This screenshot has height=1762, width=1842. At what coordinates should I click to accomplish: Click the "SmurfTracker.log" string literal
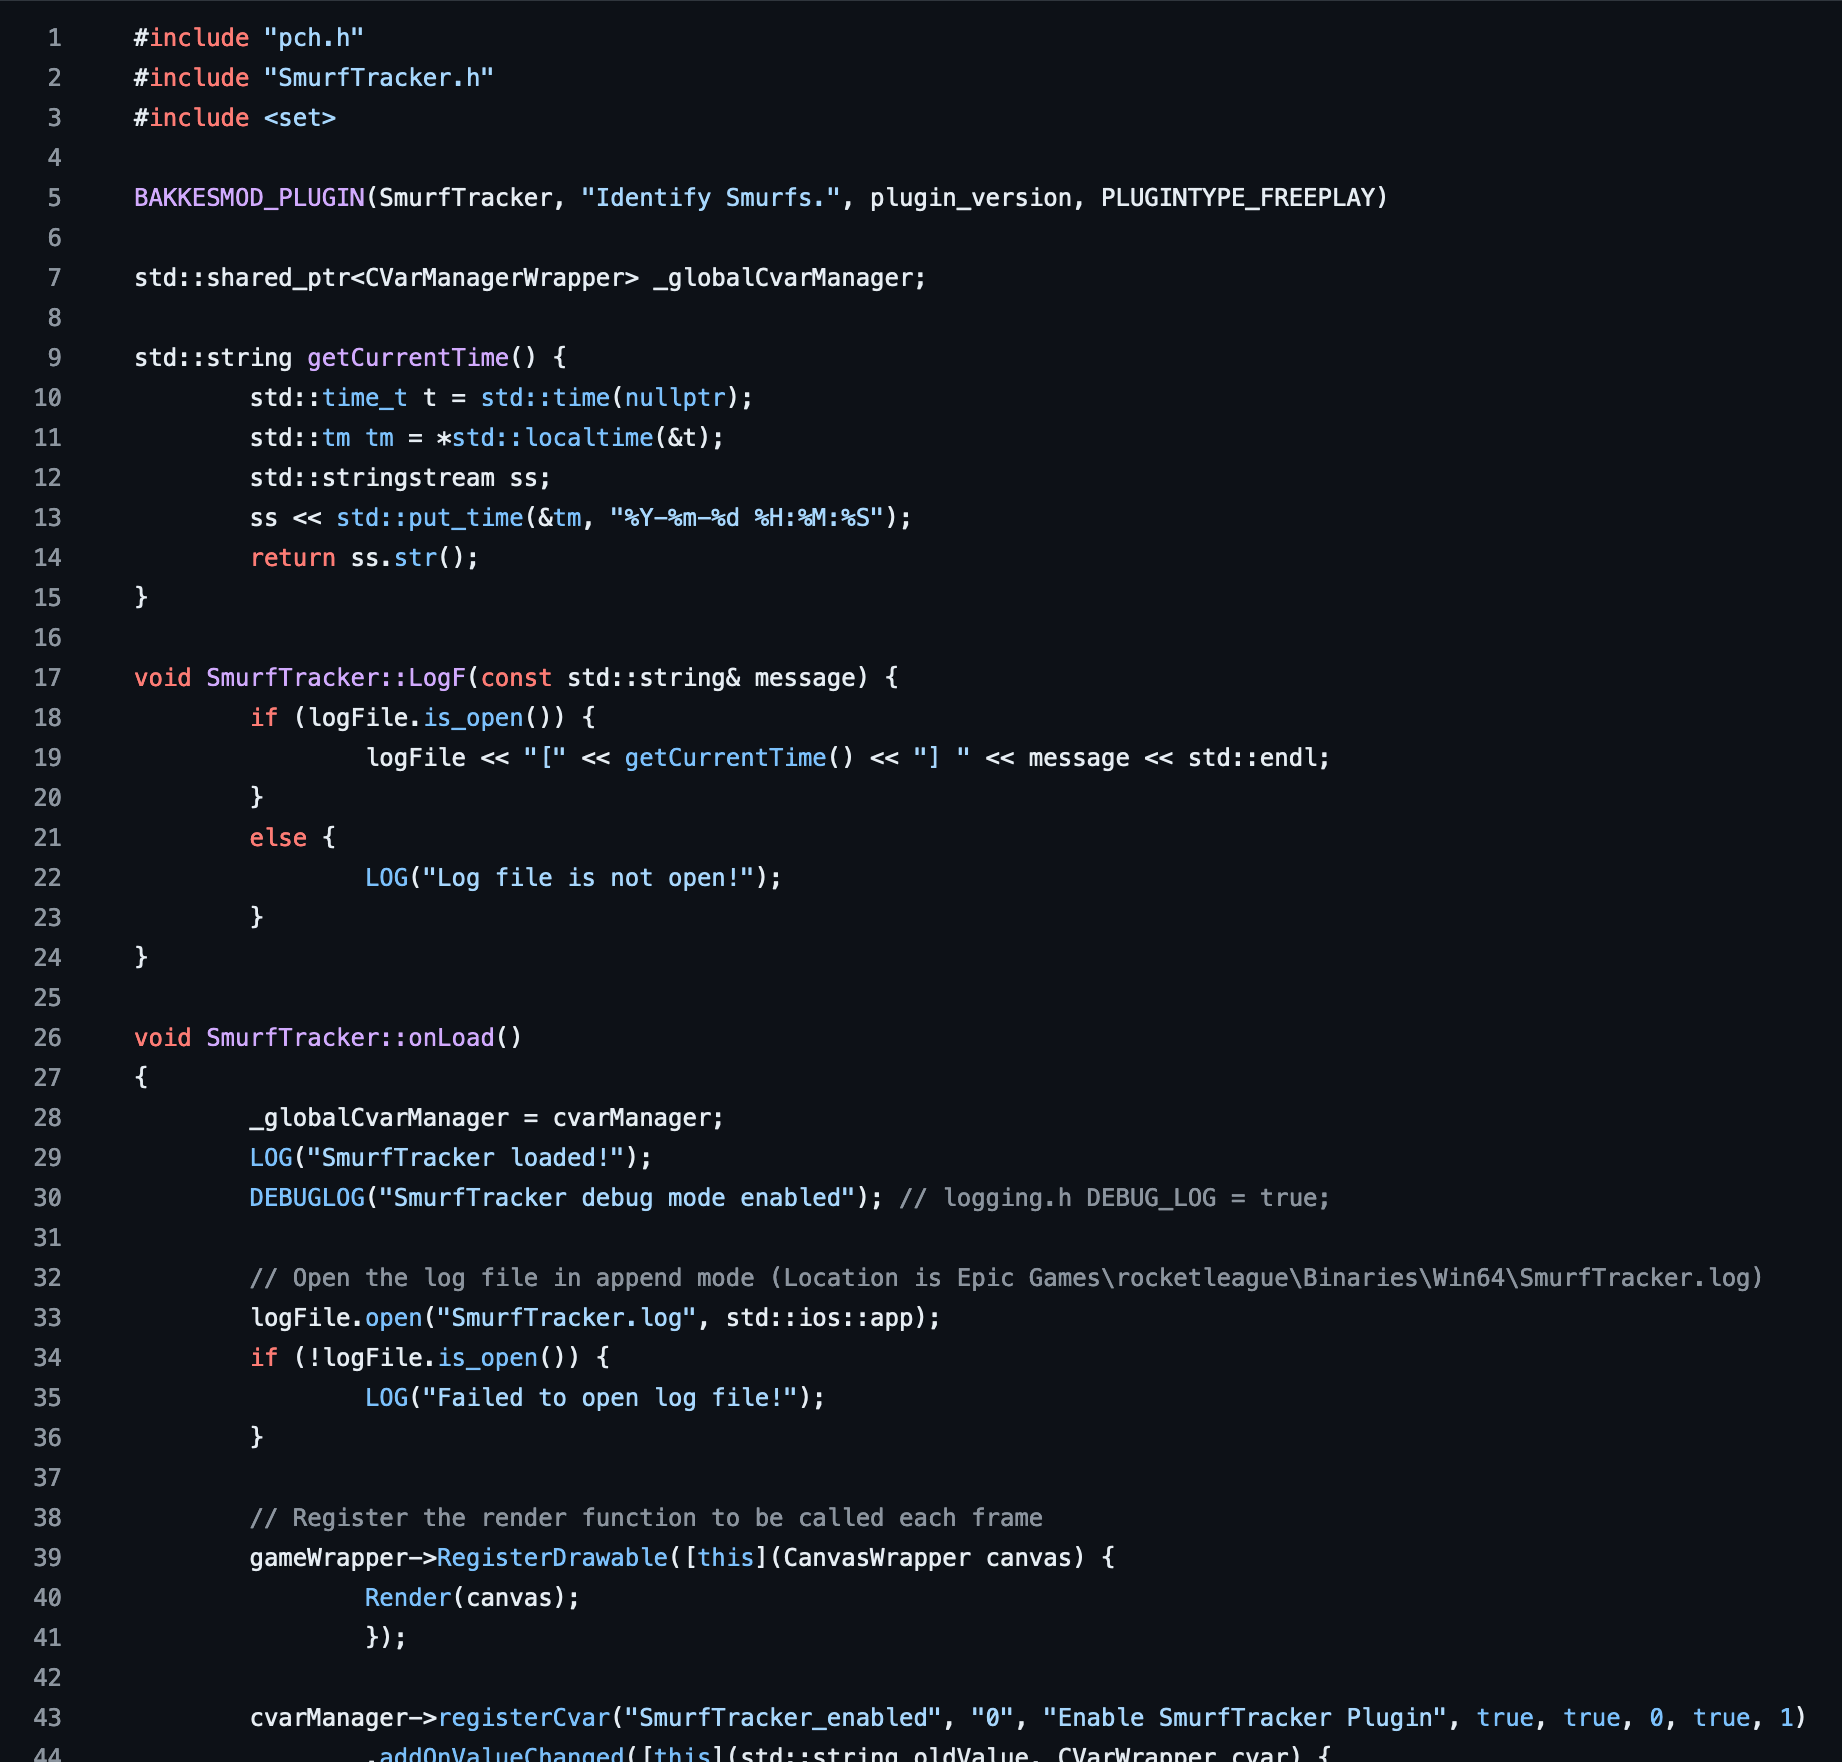point(567,1318)
